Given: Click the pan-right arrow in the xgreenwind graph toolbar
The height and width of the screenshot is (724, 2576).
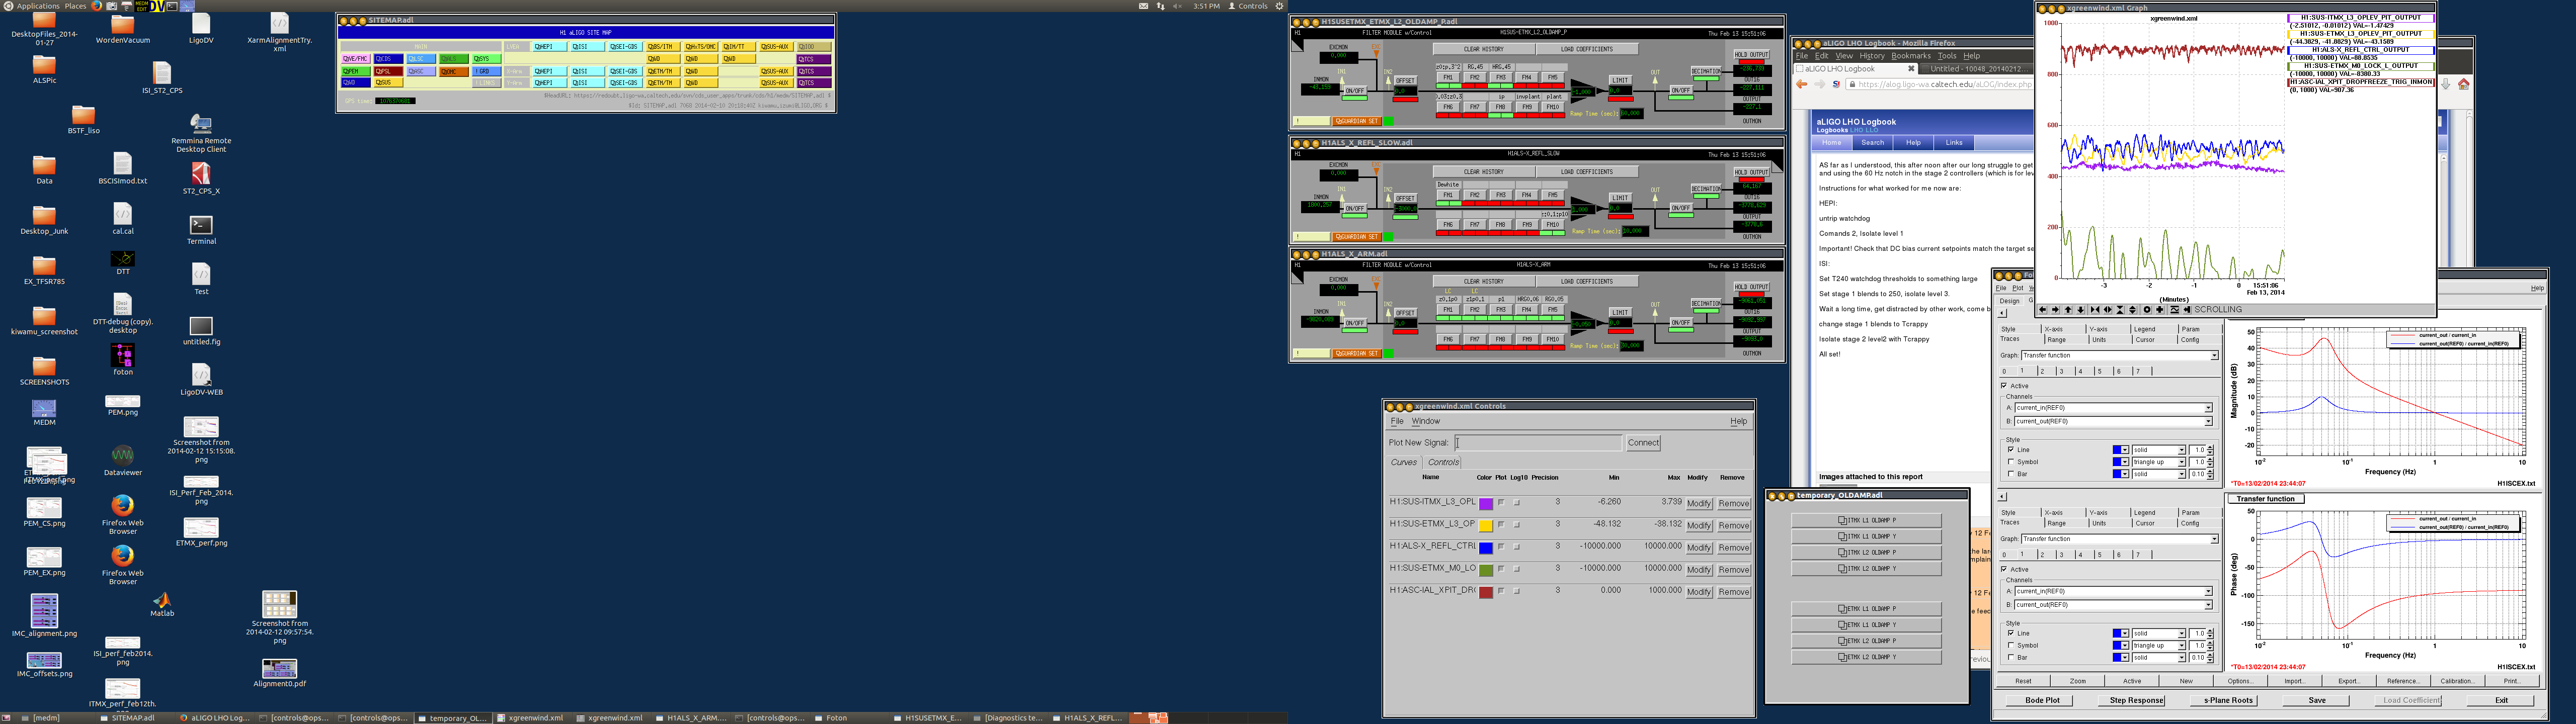Looking at the screenshot, I should [2056, 310].
